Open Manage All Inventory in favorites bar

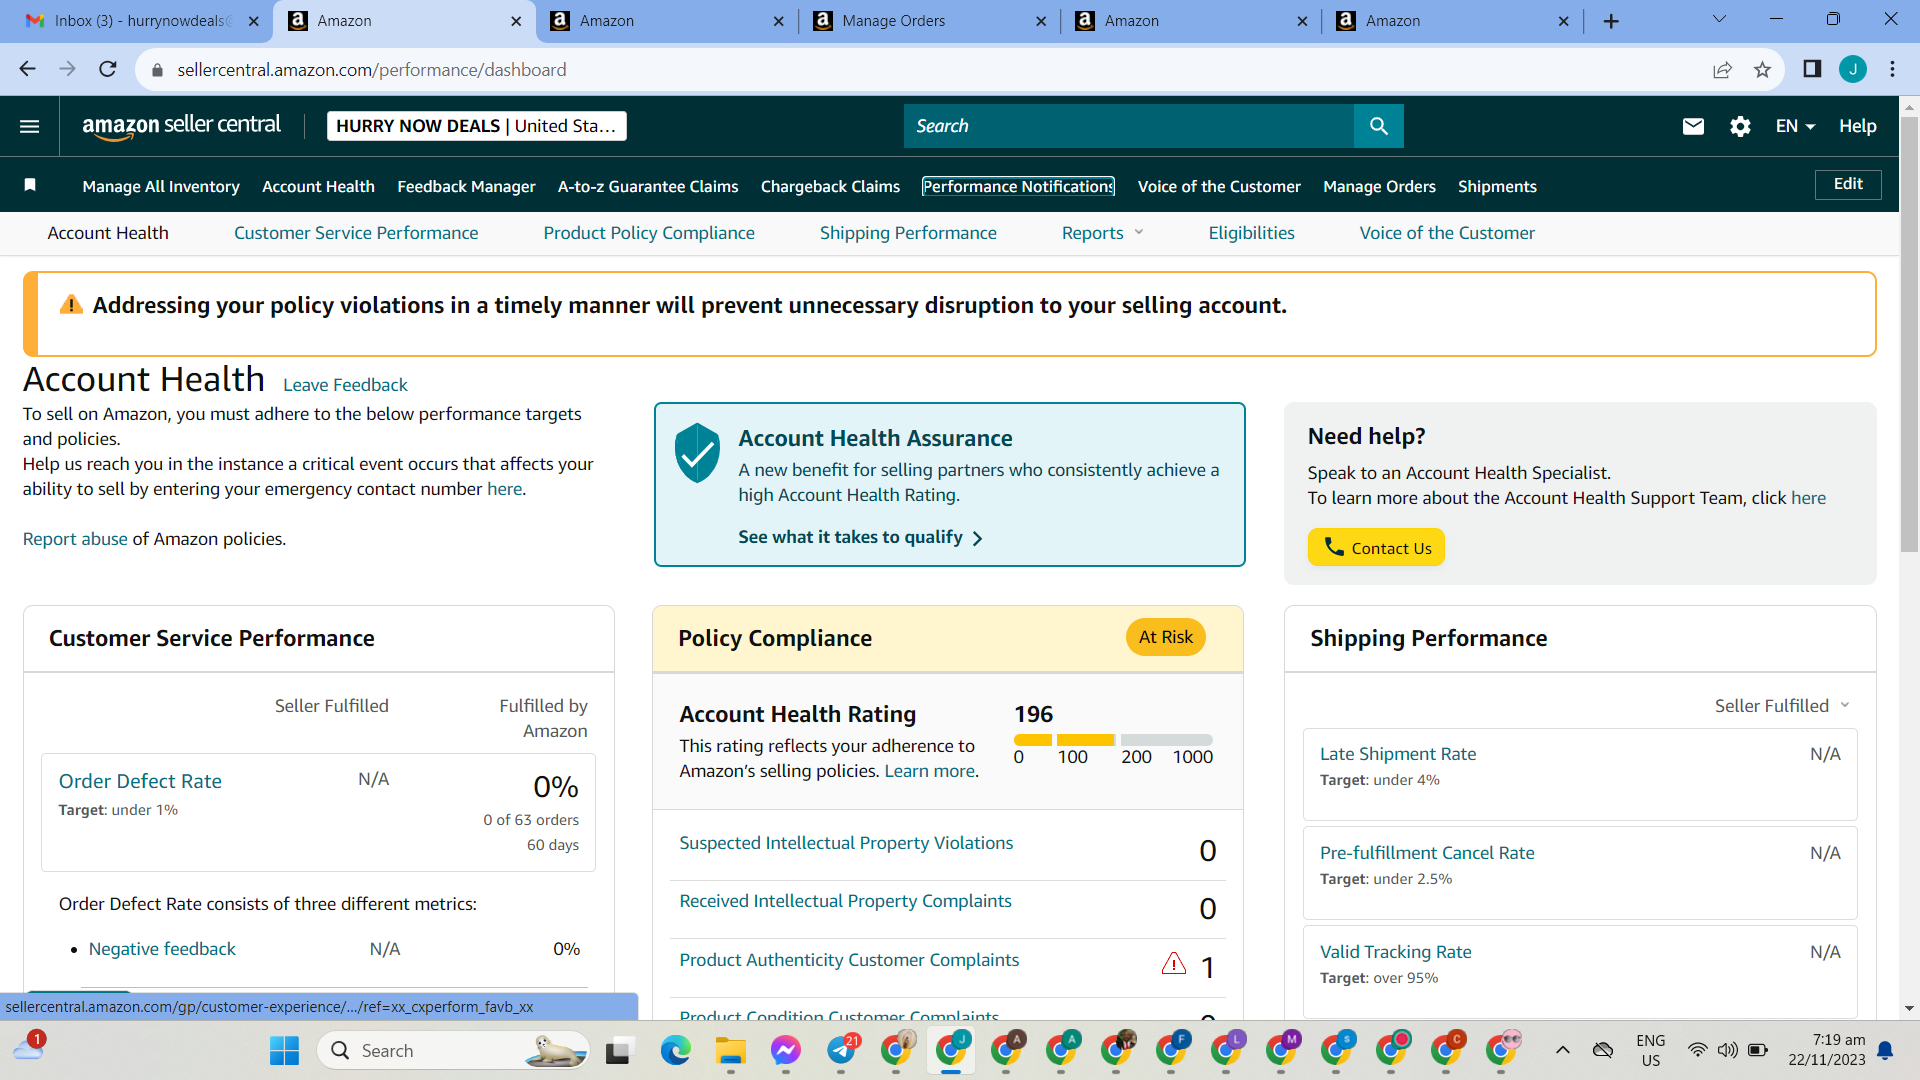161,186
